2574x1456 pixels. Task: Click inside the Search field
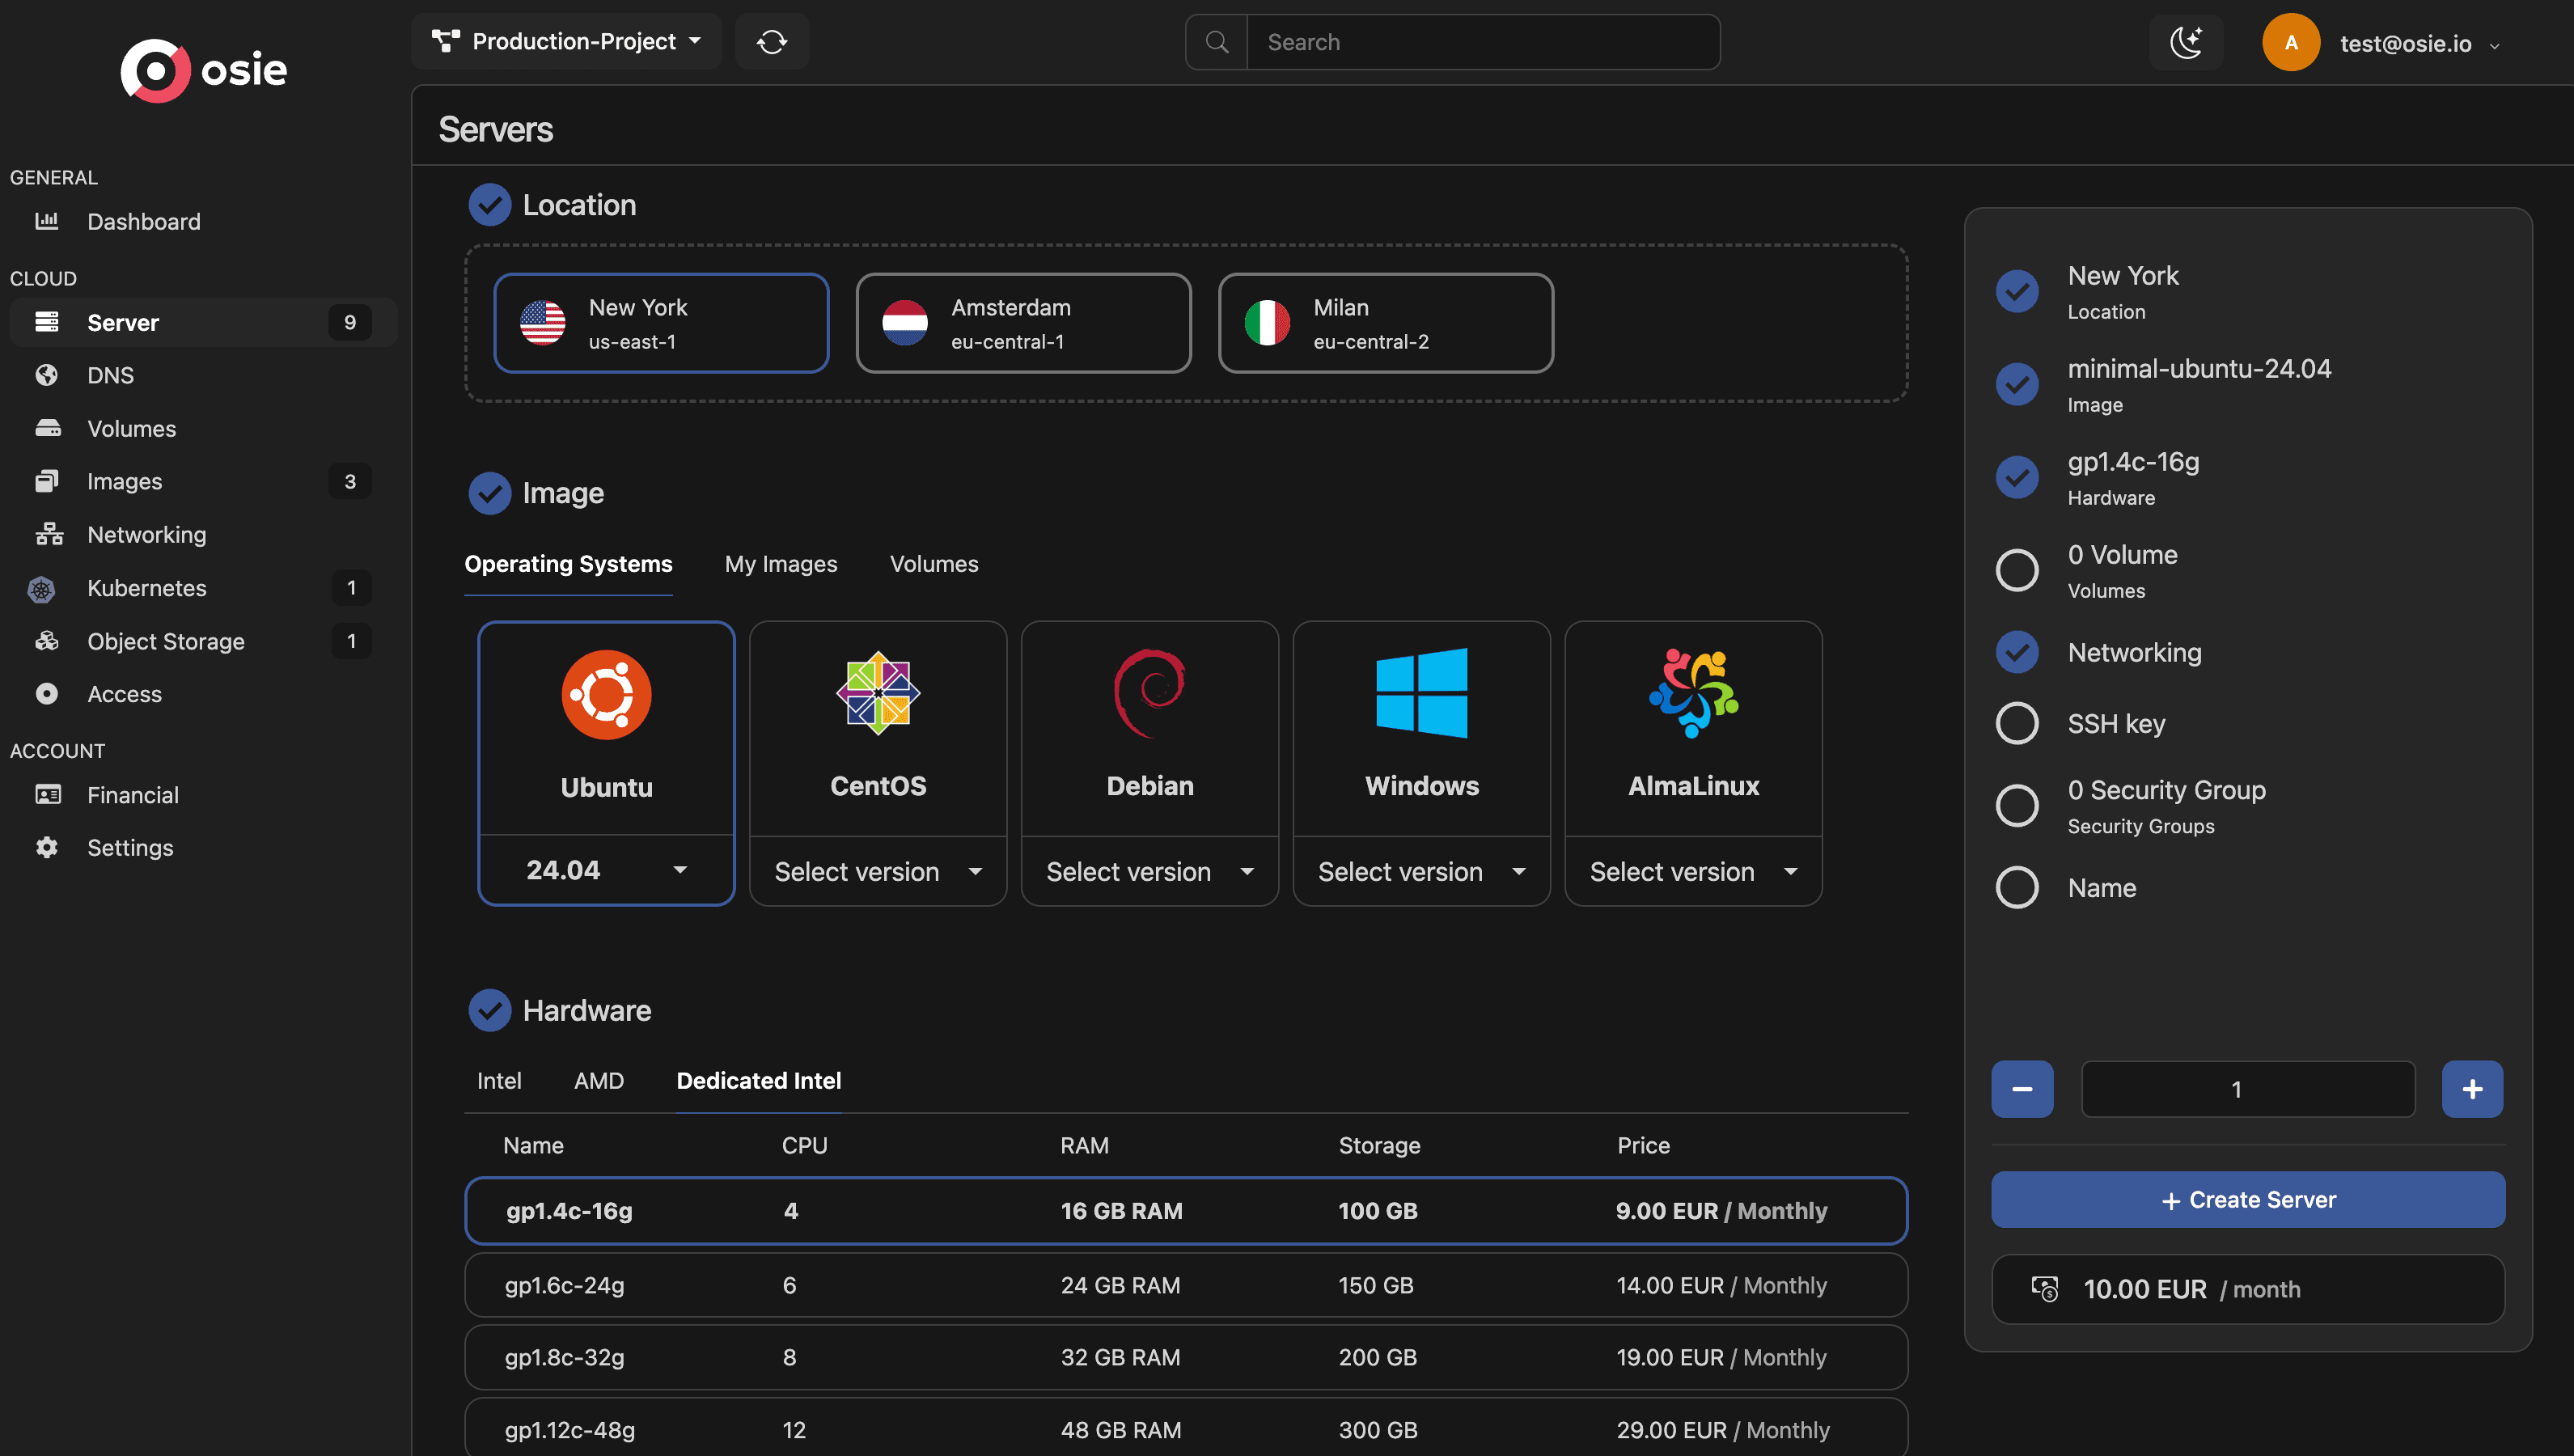pos(1483,41)
